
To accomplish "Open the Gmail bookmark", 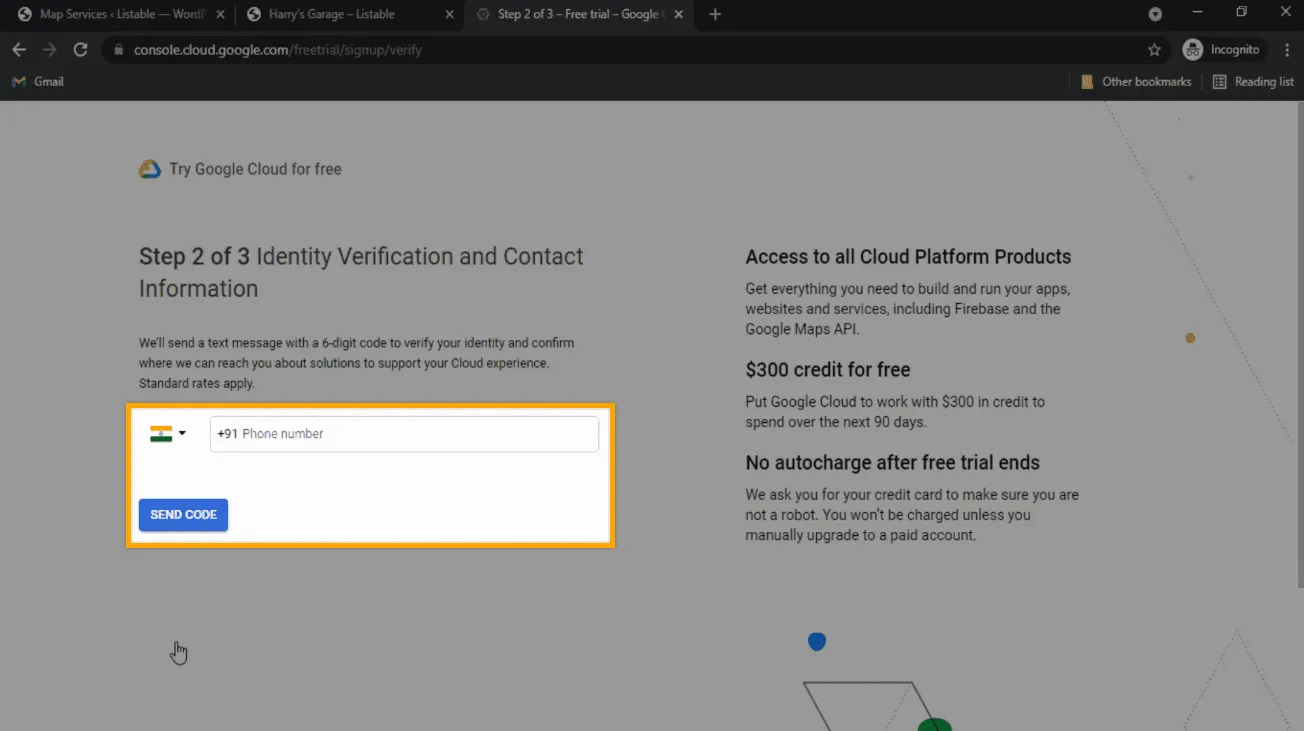I will pos(38,82).
